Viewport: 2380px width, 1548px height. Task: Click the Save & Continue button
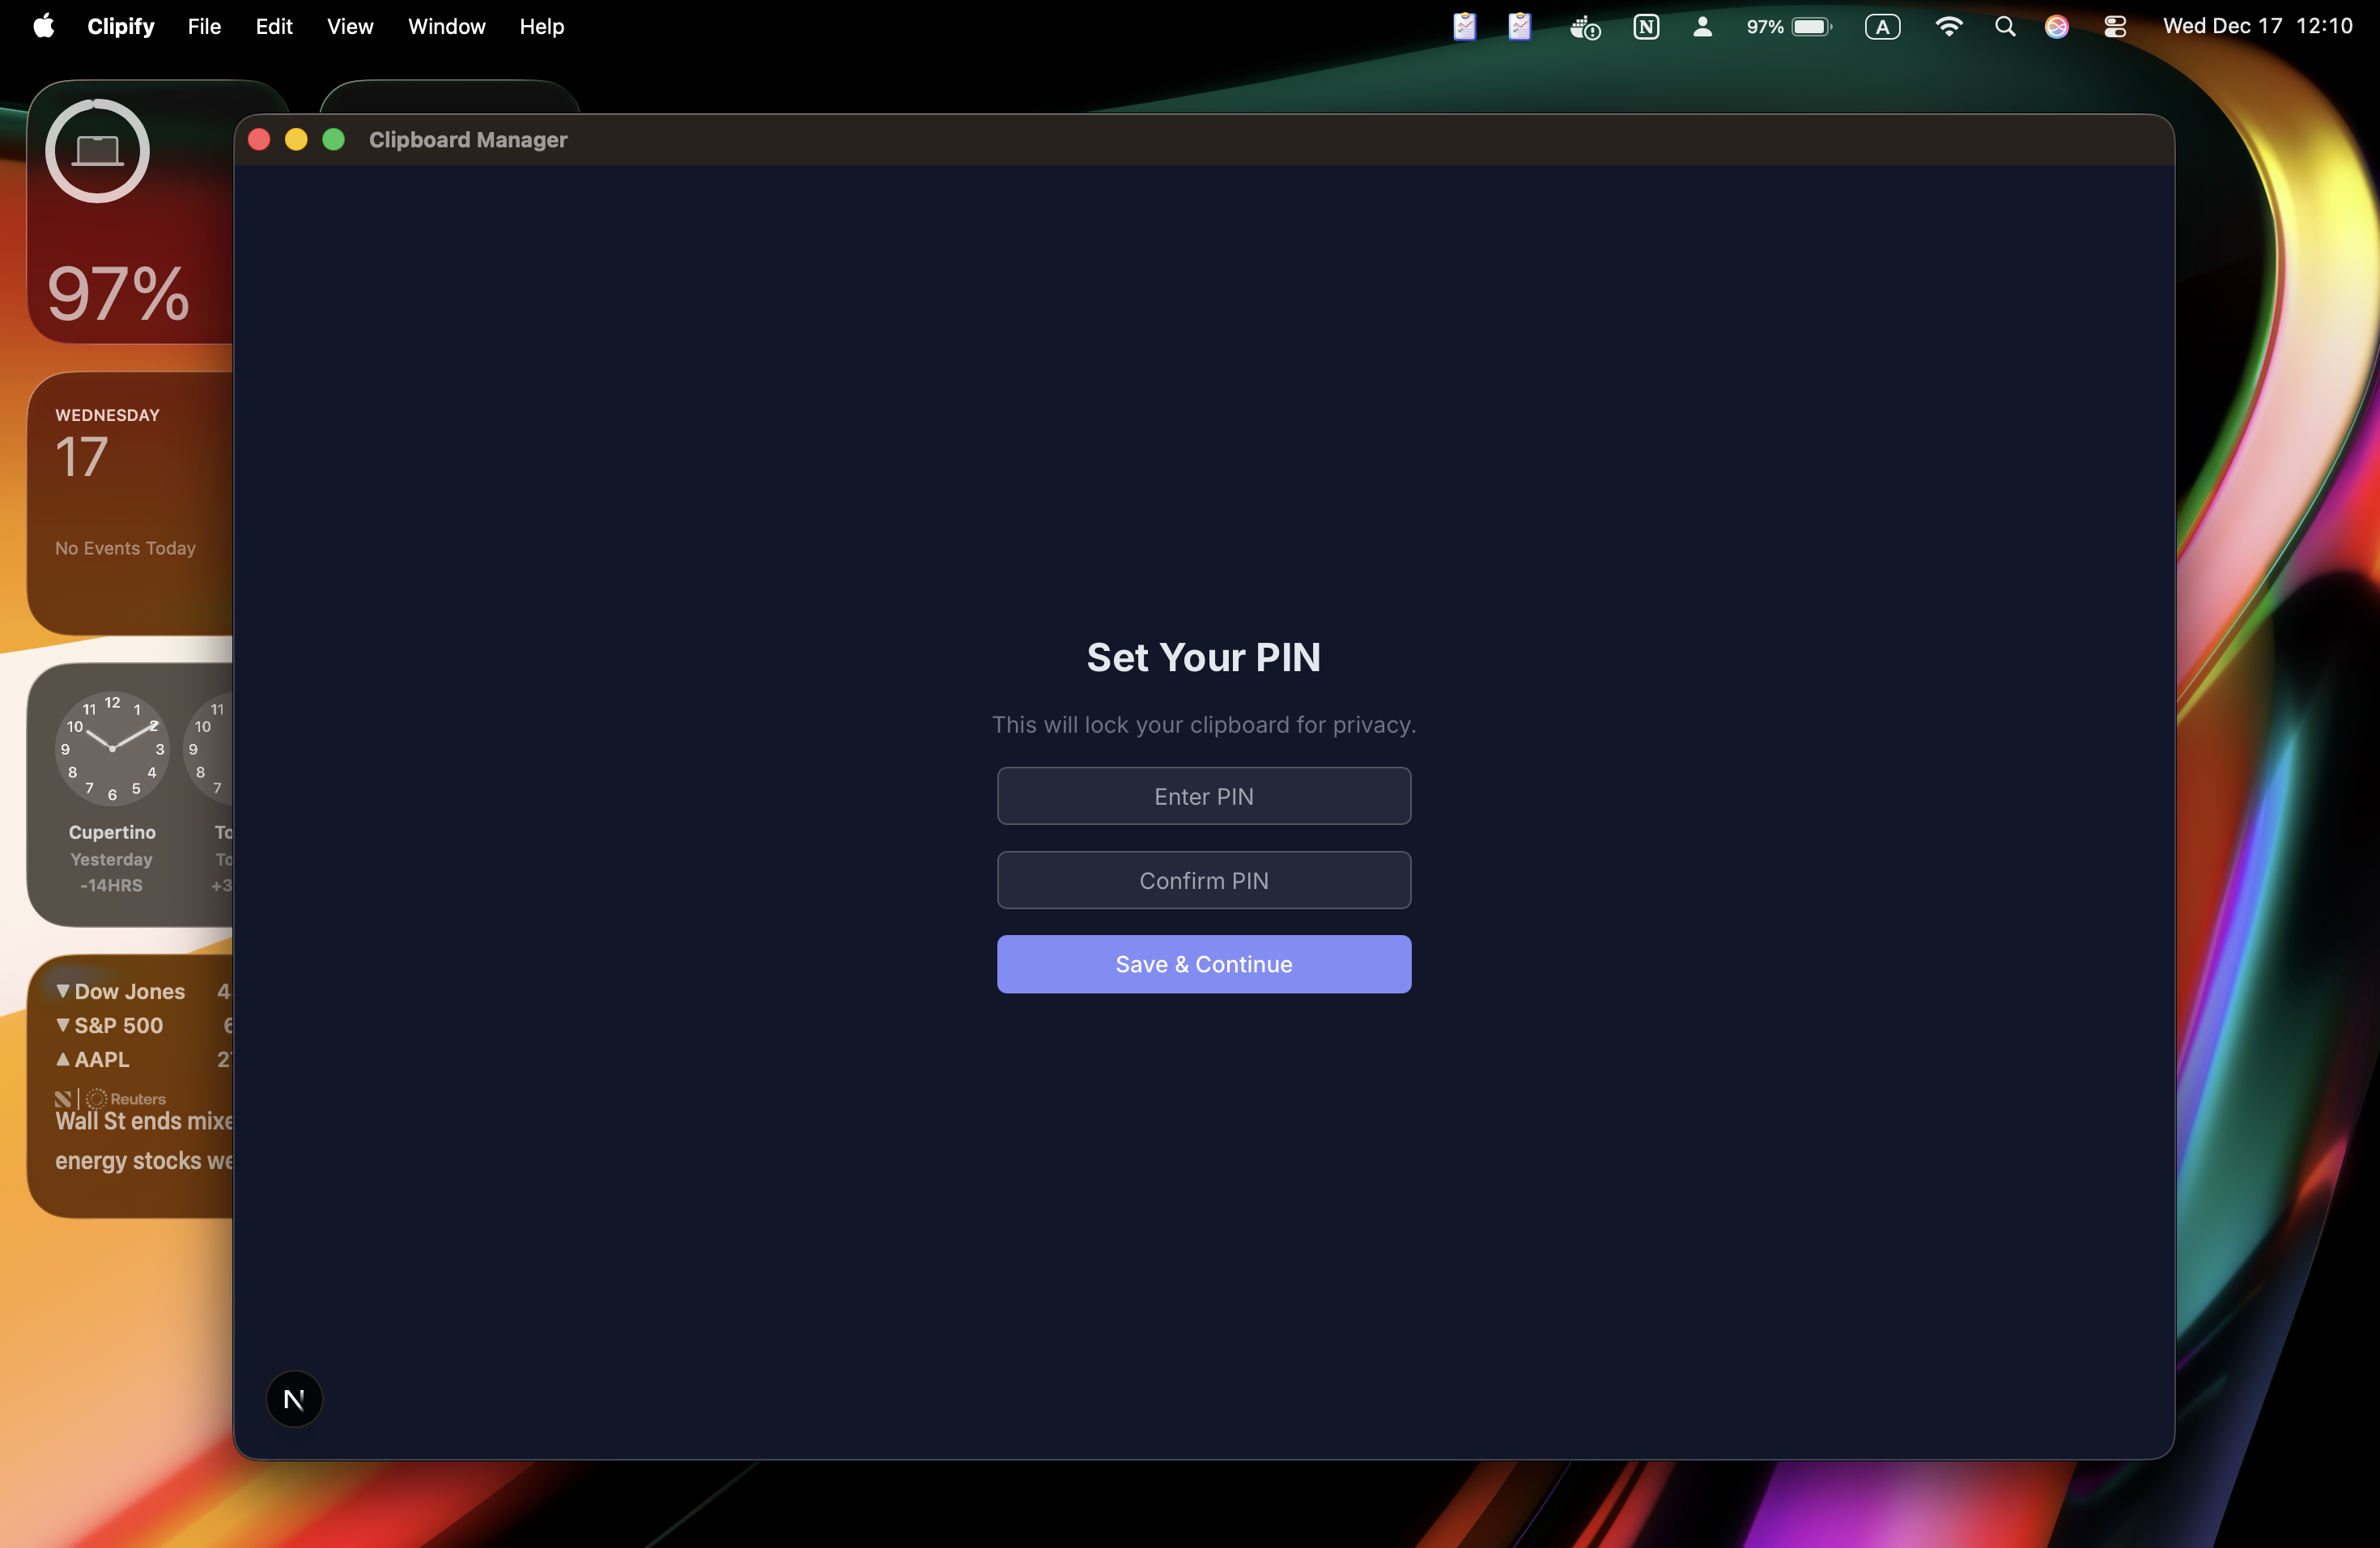click(1203, 964)
